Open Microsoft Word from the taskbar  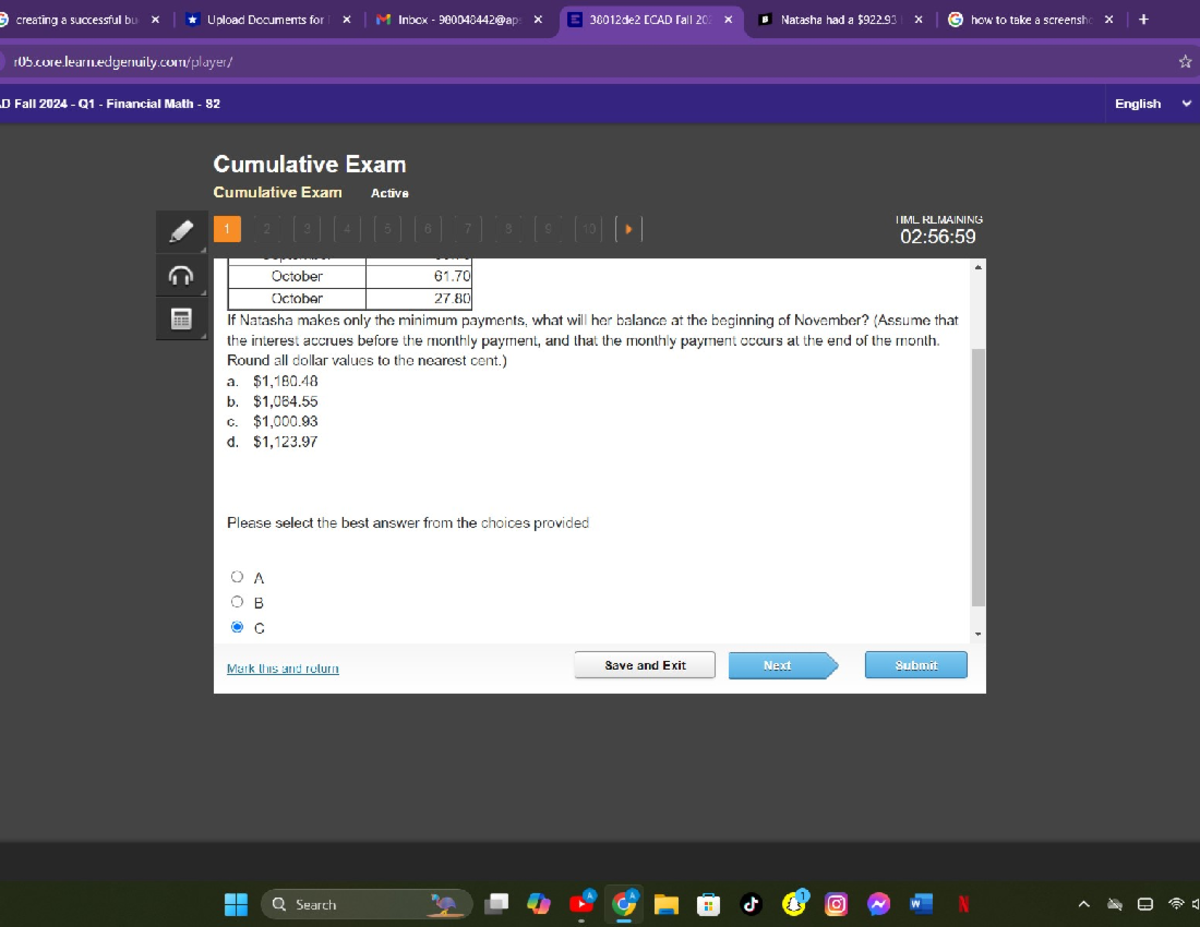(x=921, y=904)
